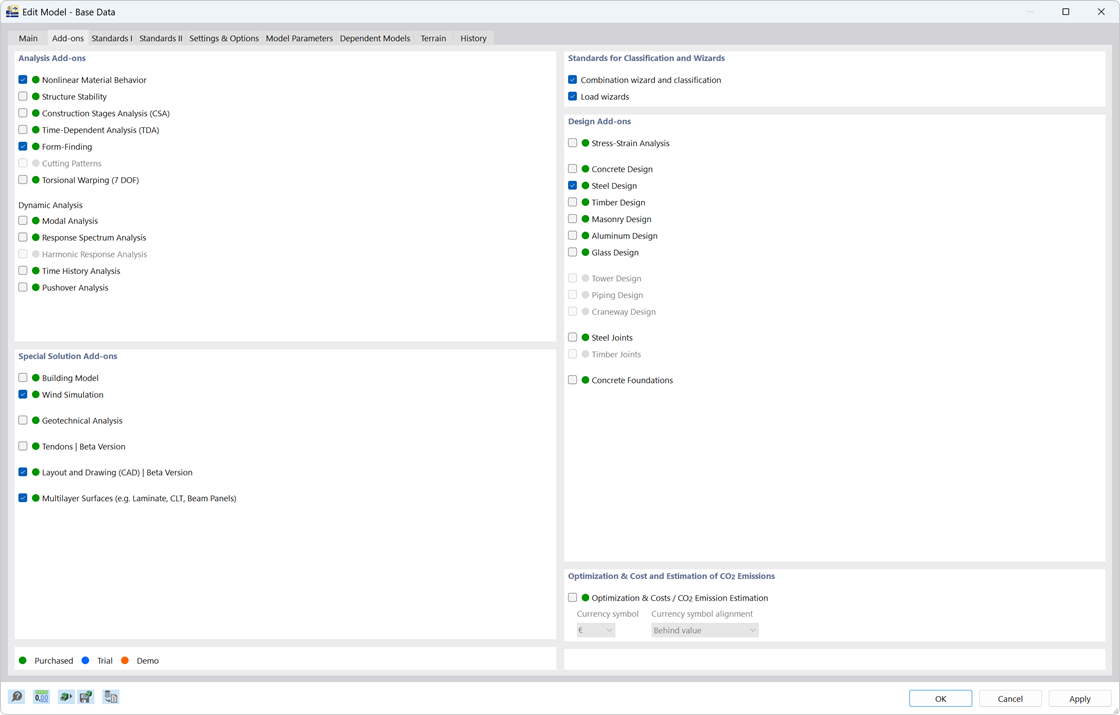1120x715 pixels.
Task: Click the Cancel button
Action: point(1010,699)
